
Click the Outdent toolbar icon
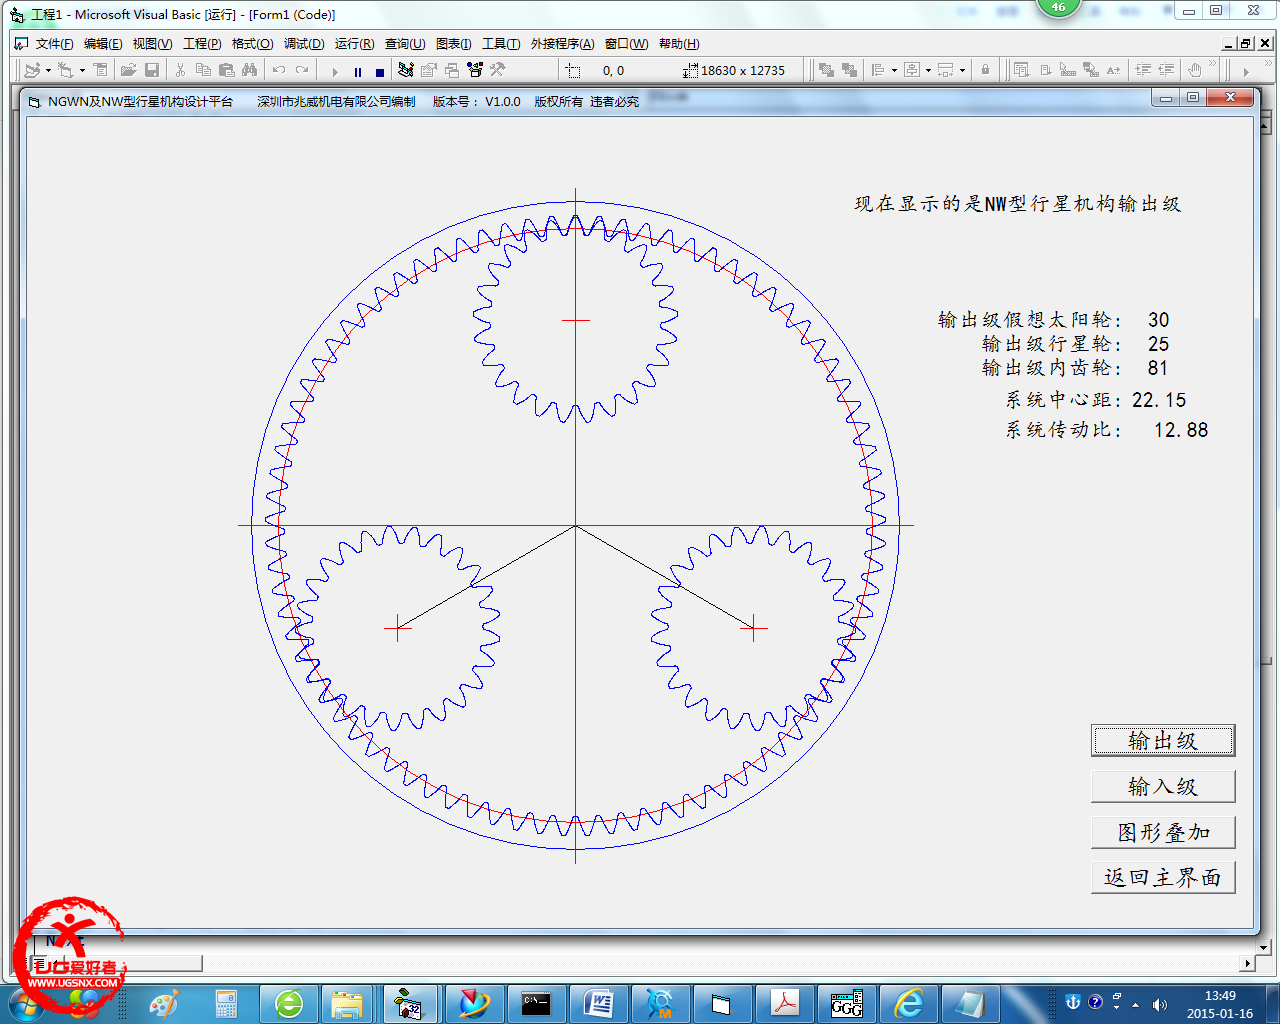(x=1166, y=70)
